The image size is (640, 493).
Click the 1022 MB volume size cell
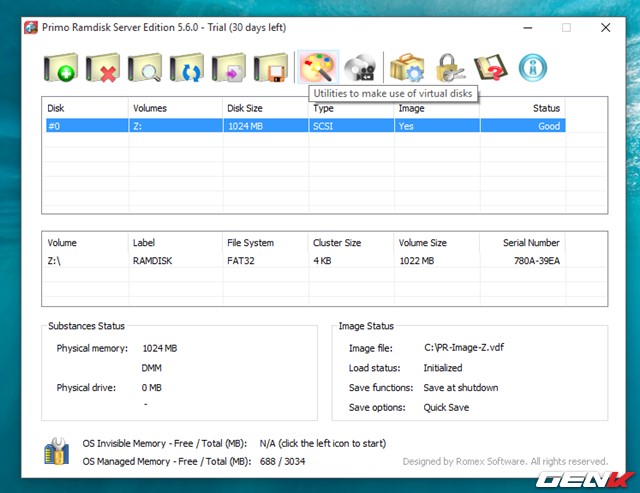[x=416, y=261]
